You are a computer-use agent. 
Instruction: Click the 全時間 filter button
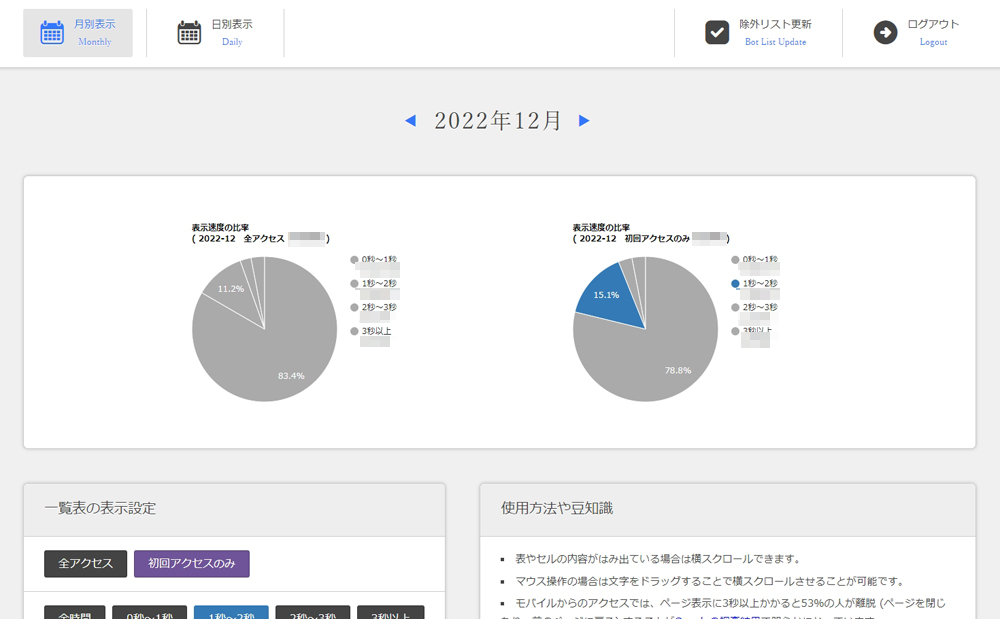click(x=75, y=613)
